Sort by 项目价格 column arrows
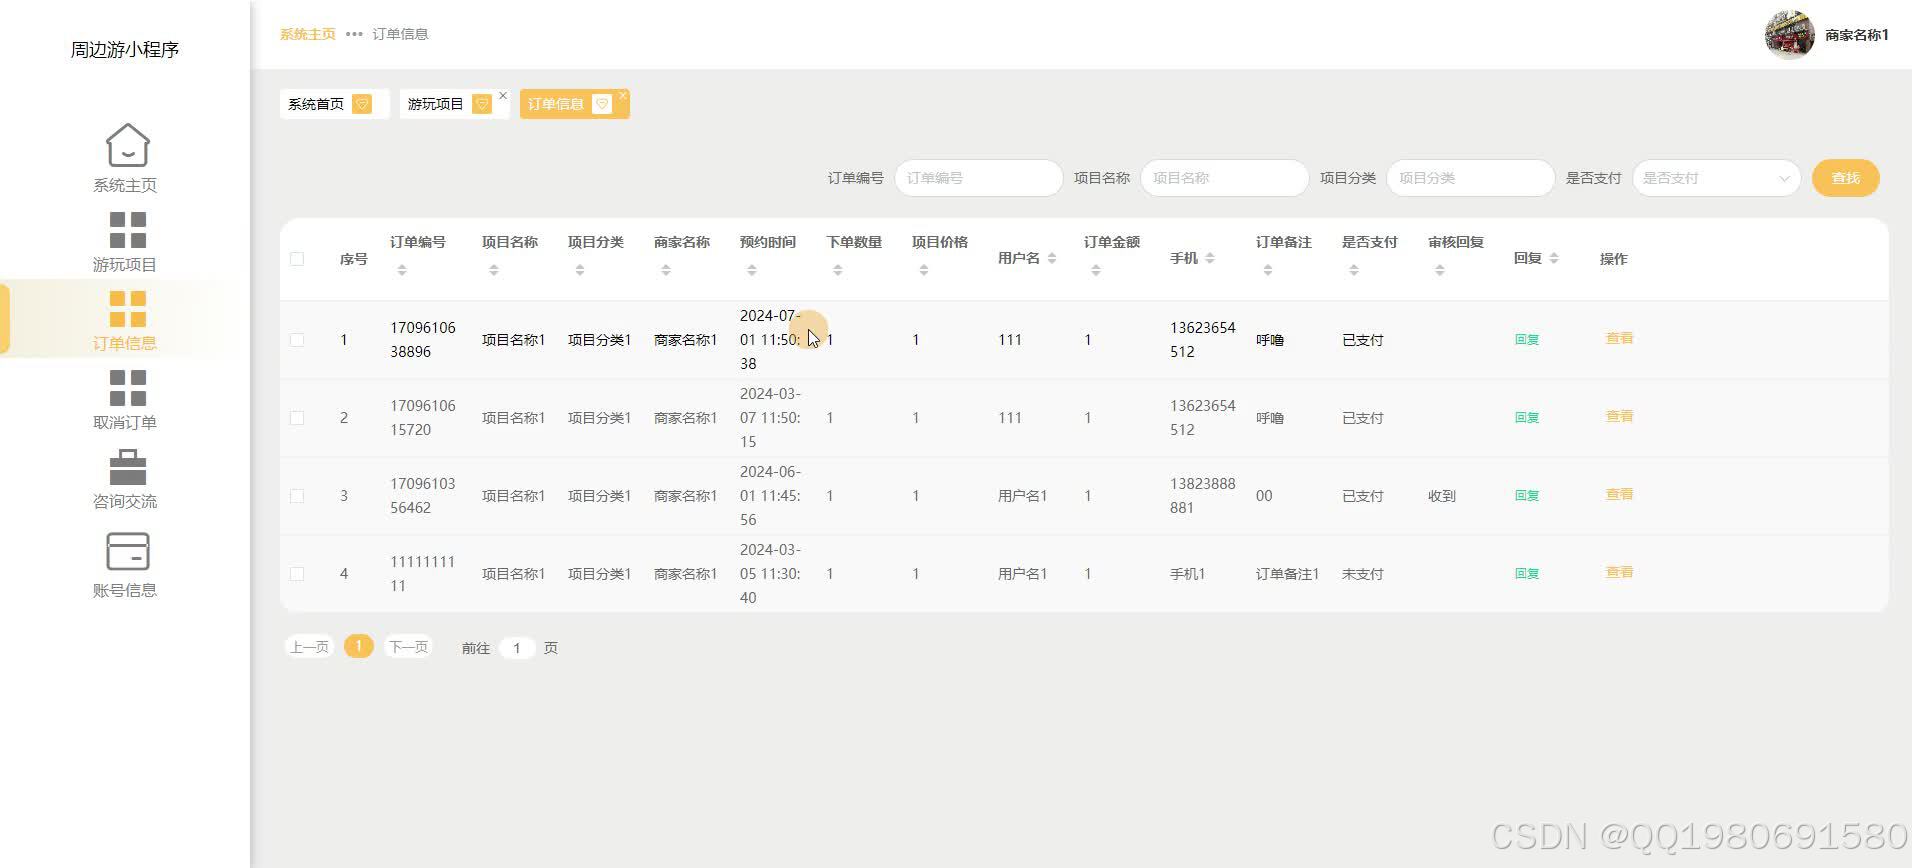 click(x=924, y=270)
